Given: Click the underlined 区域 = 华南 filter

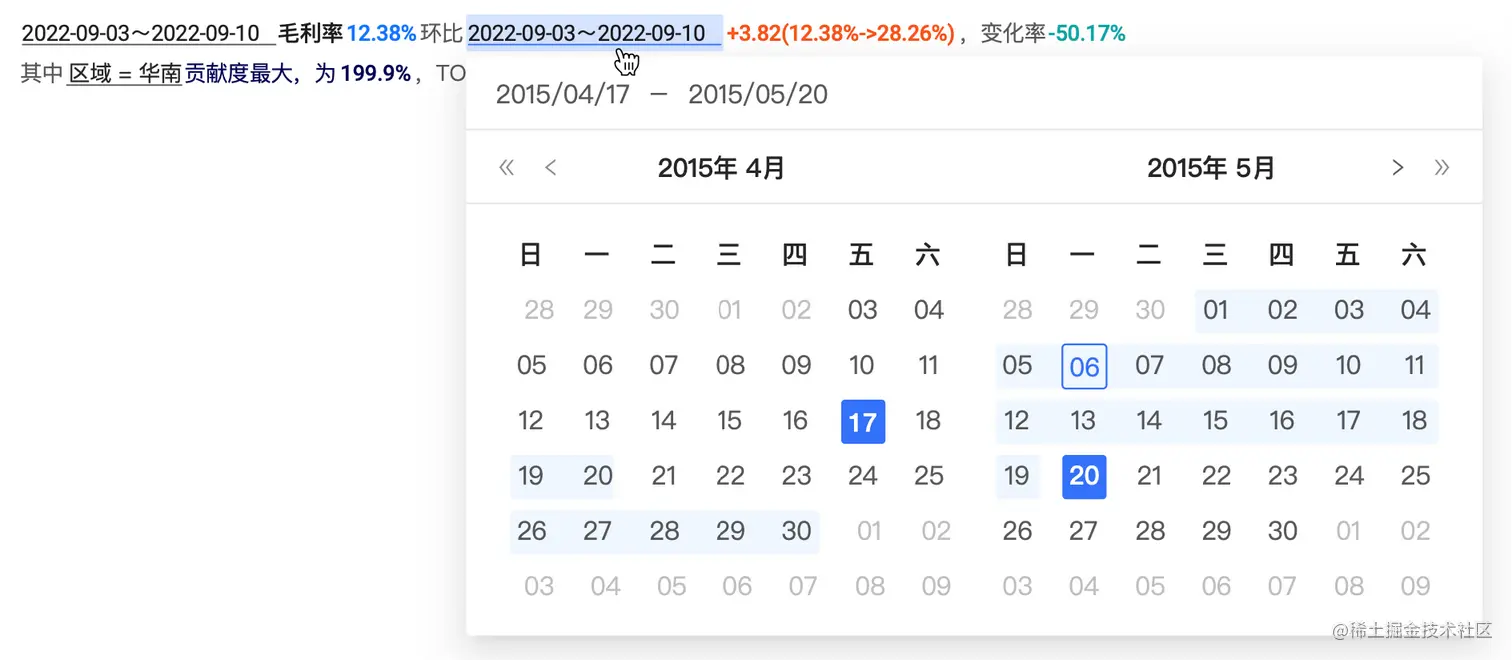Looking at the screenshot, I should pos(124,74).
